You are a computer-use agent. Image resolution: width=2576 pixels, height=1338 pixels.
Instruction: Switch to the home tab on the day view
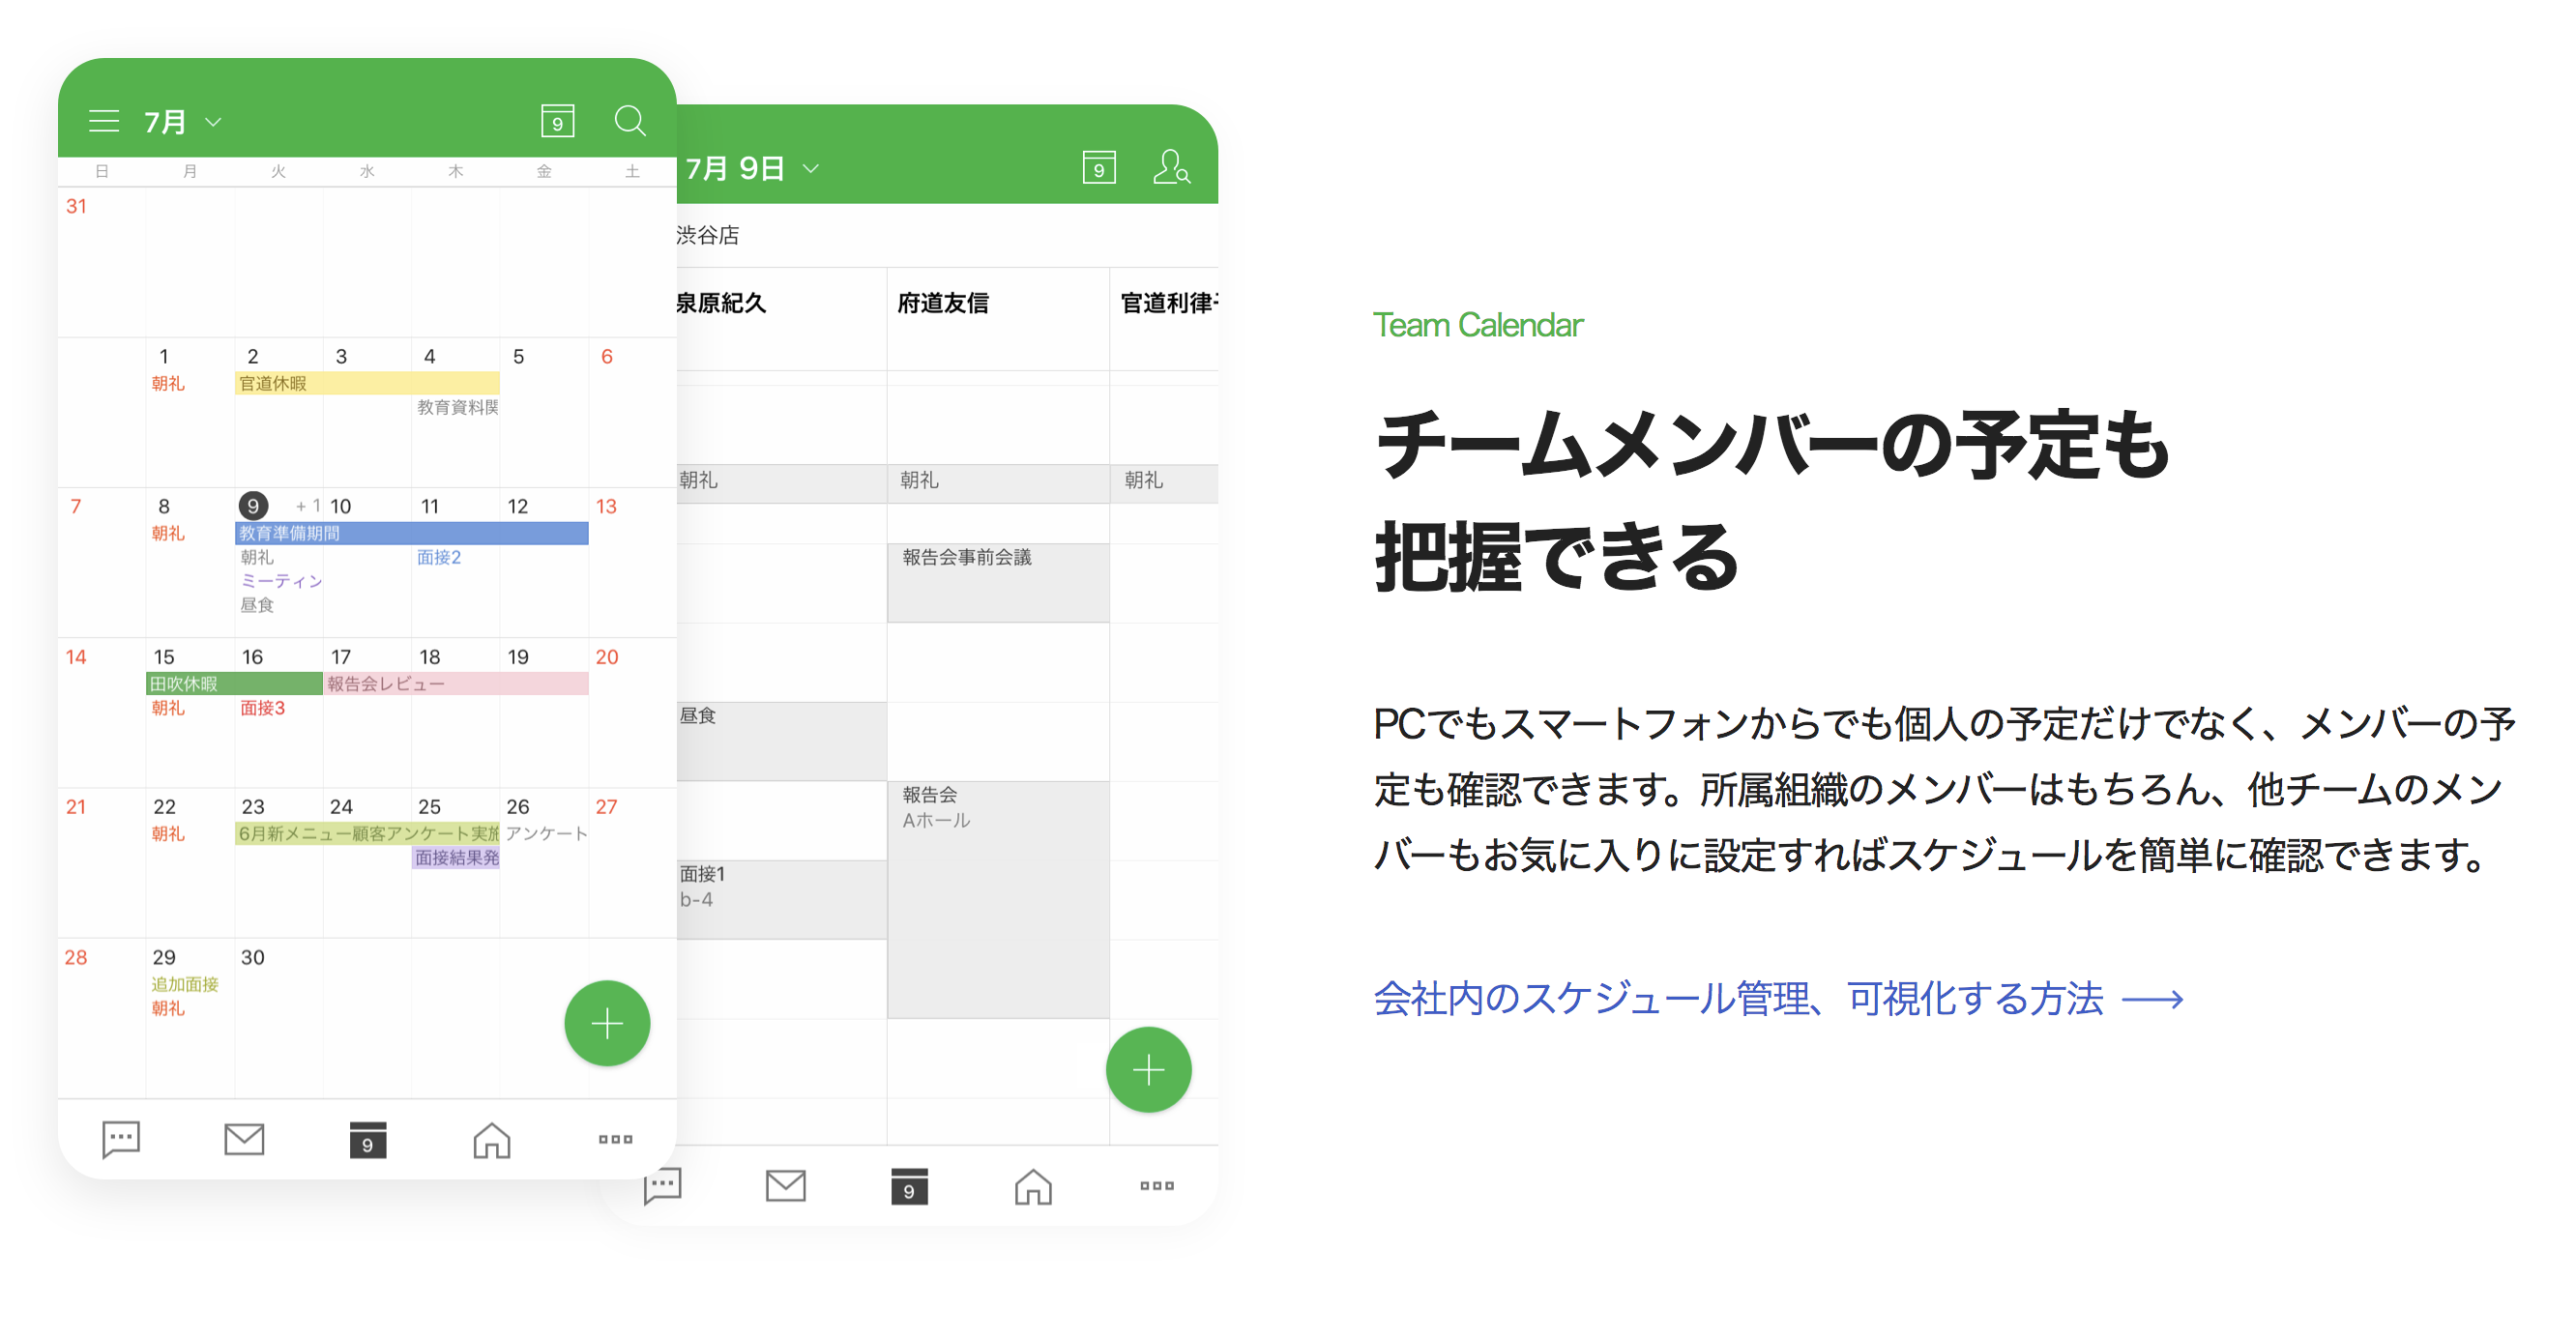coord(1033,1187)
